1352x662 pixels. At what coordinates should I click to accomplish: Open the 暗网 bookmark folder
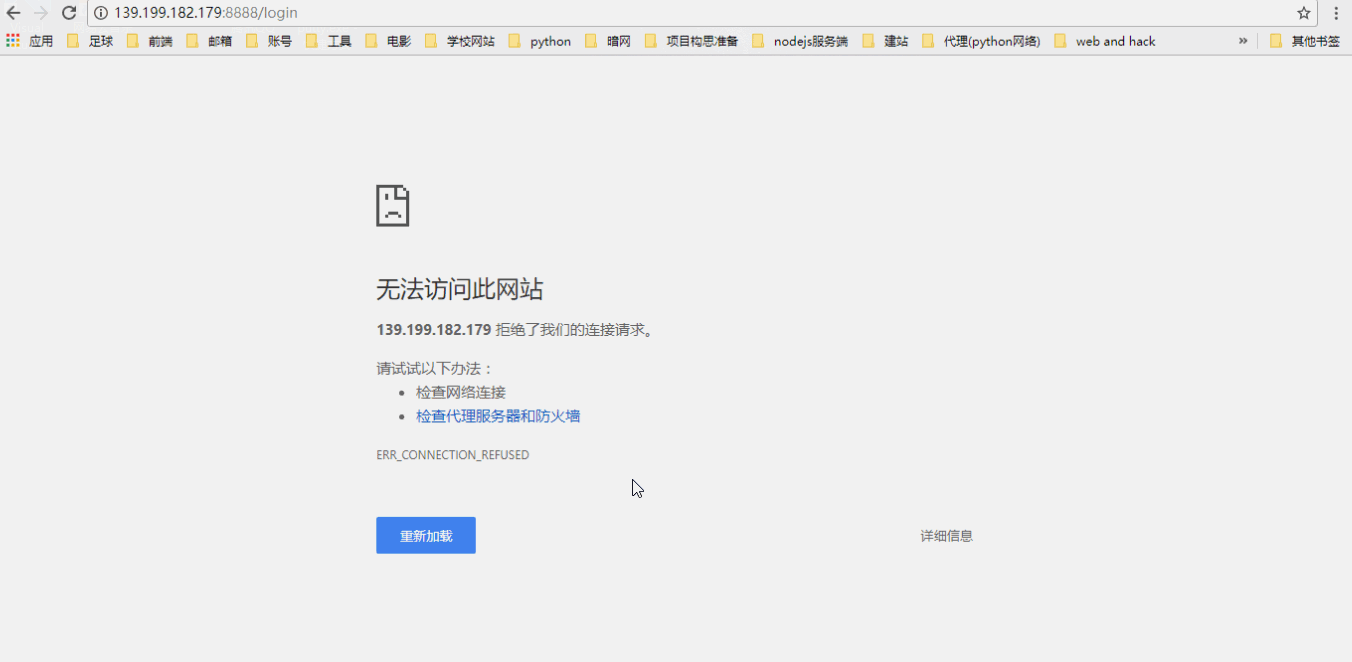(x=608, y=41)
